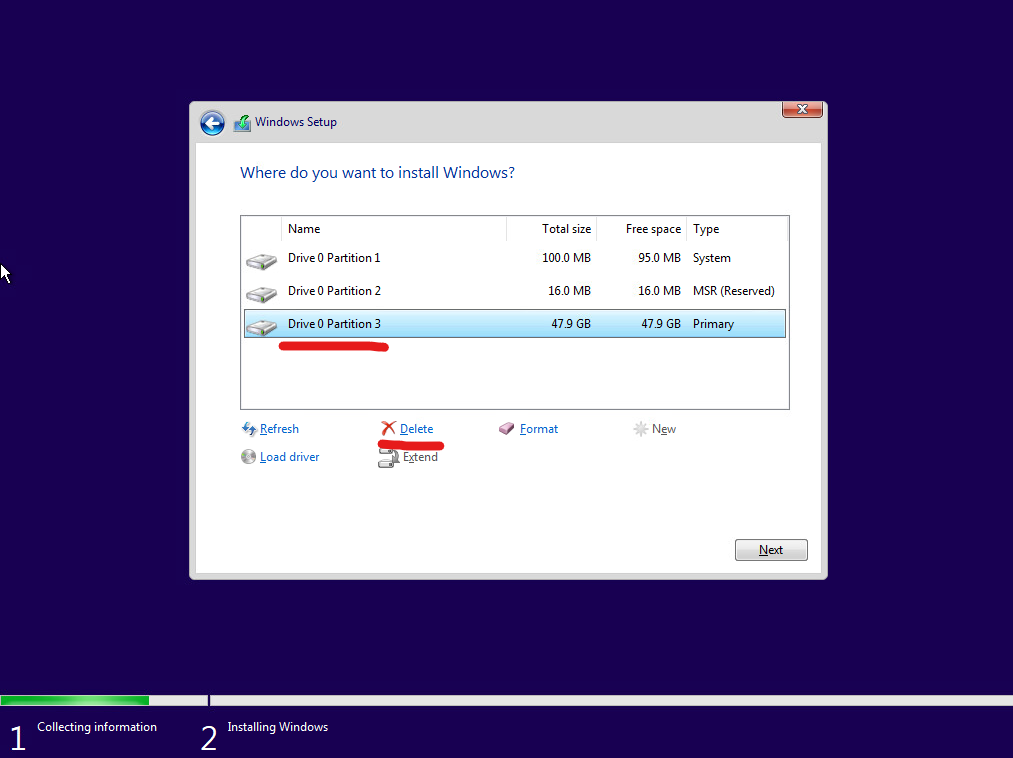Sort by the Free space column header
Screen dimensions: 1013x758
[641, 229]
